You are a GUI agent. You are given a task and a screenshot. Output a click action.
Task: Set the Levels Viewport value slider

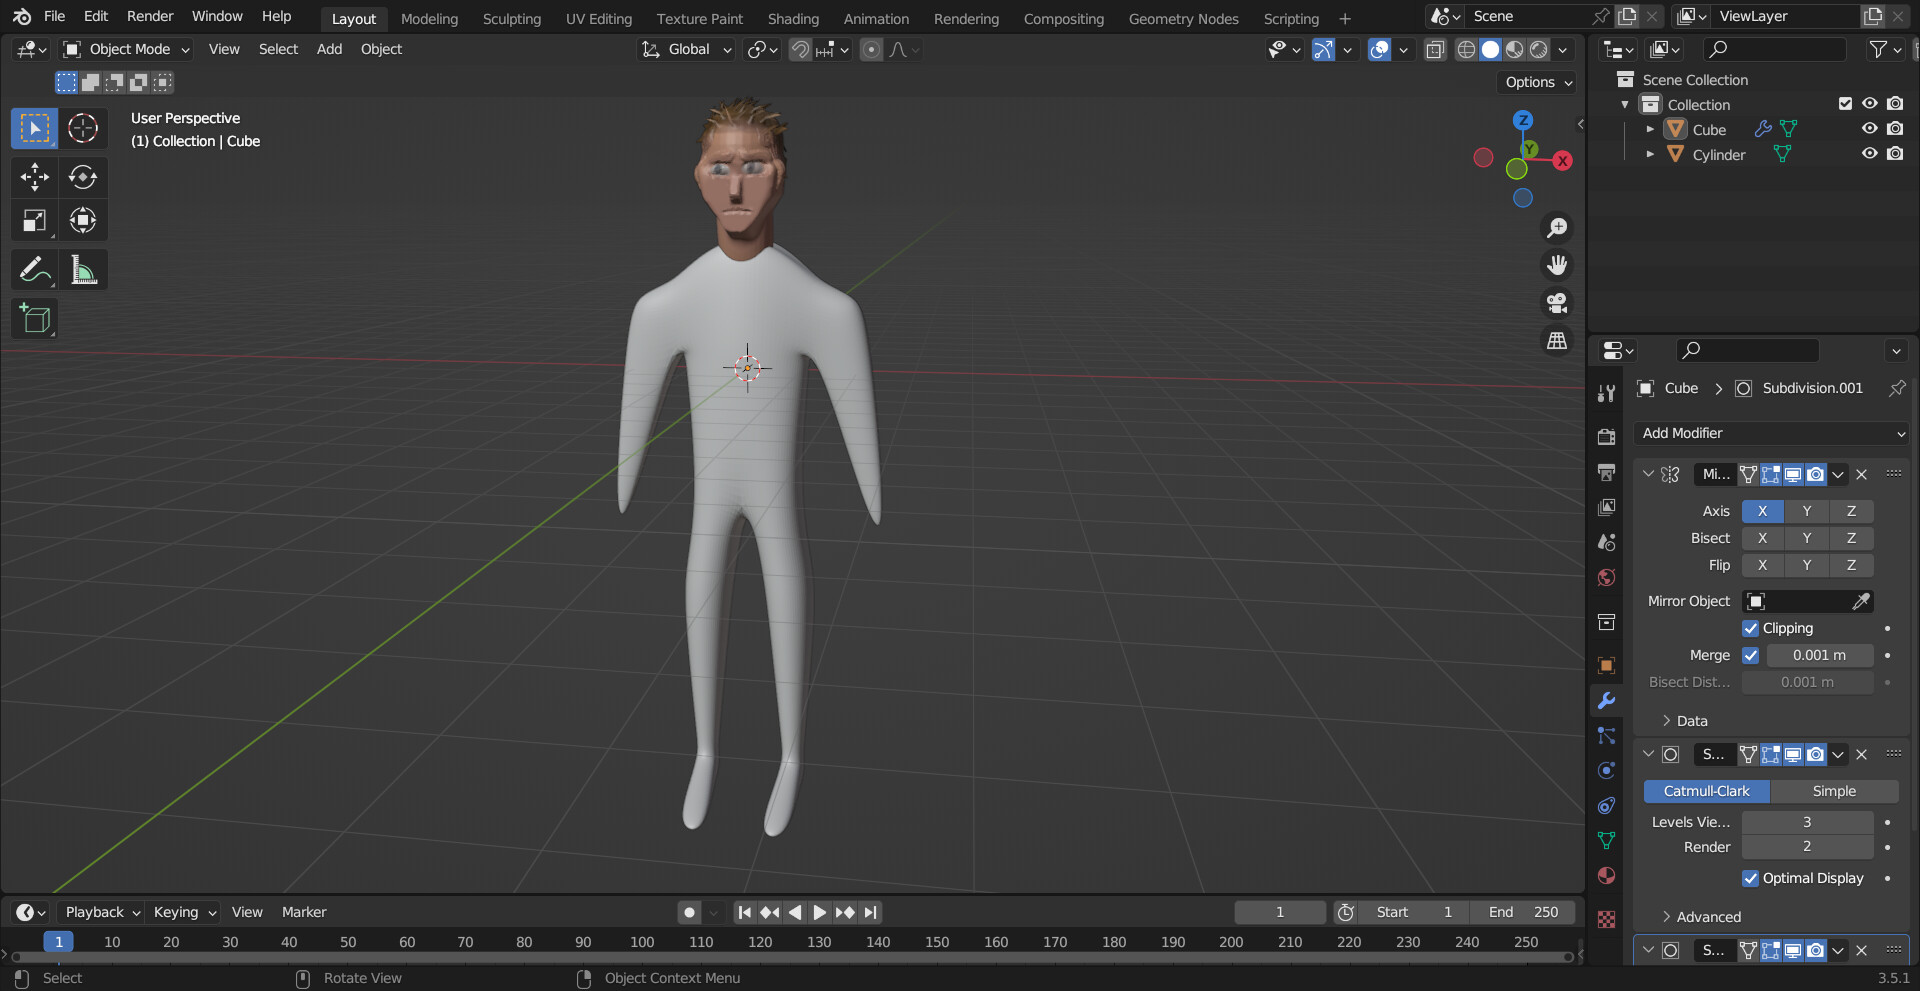point(1806,821)
